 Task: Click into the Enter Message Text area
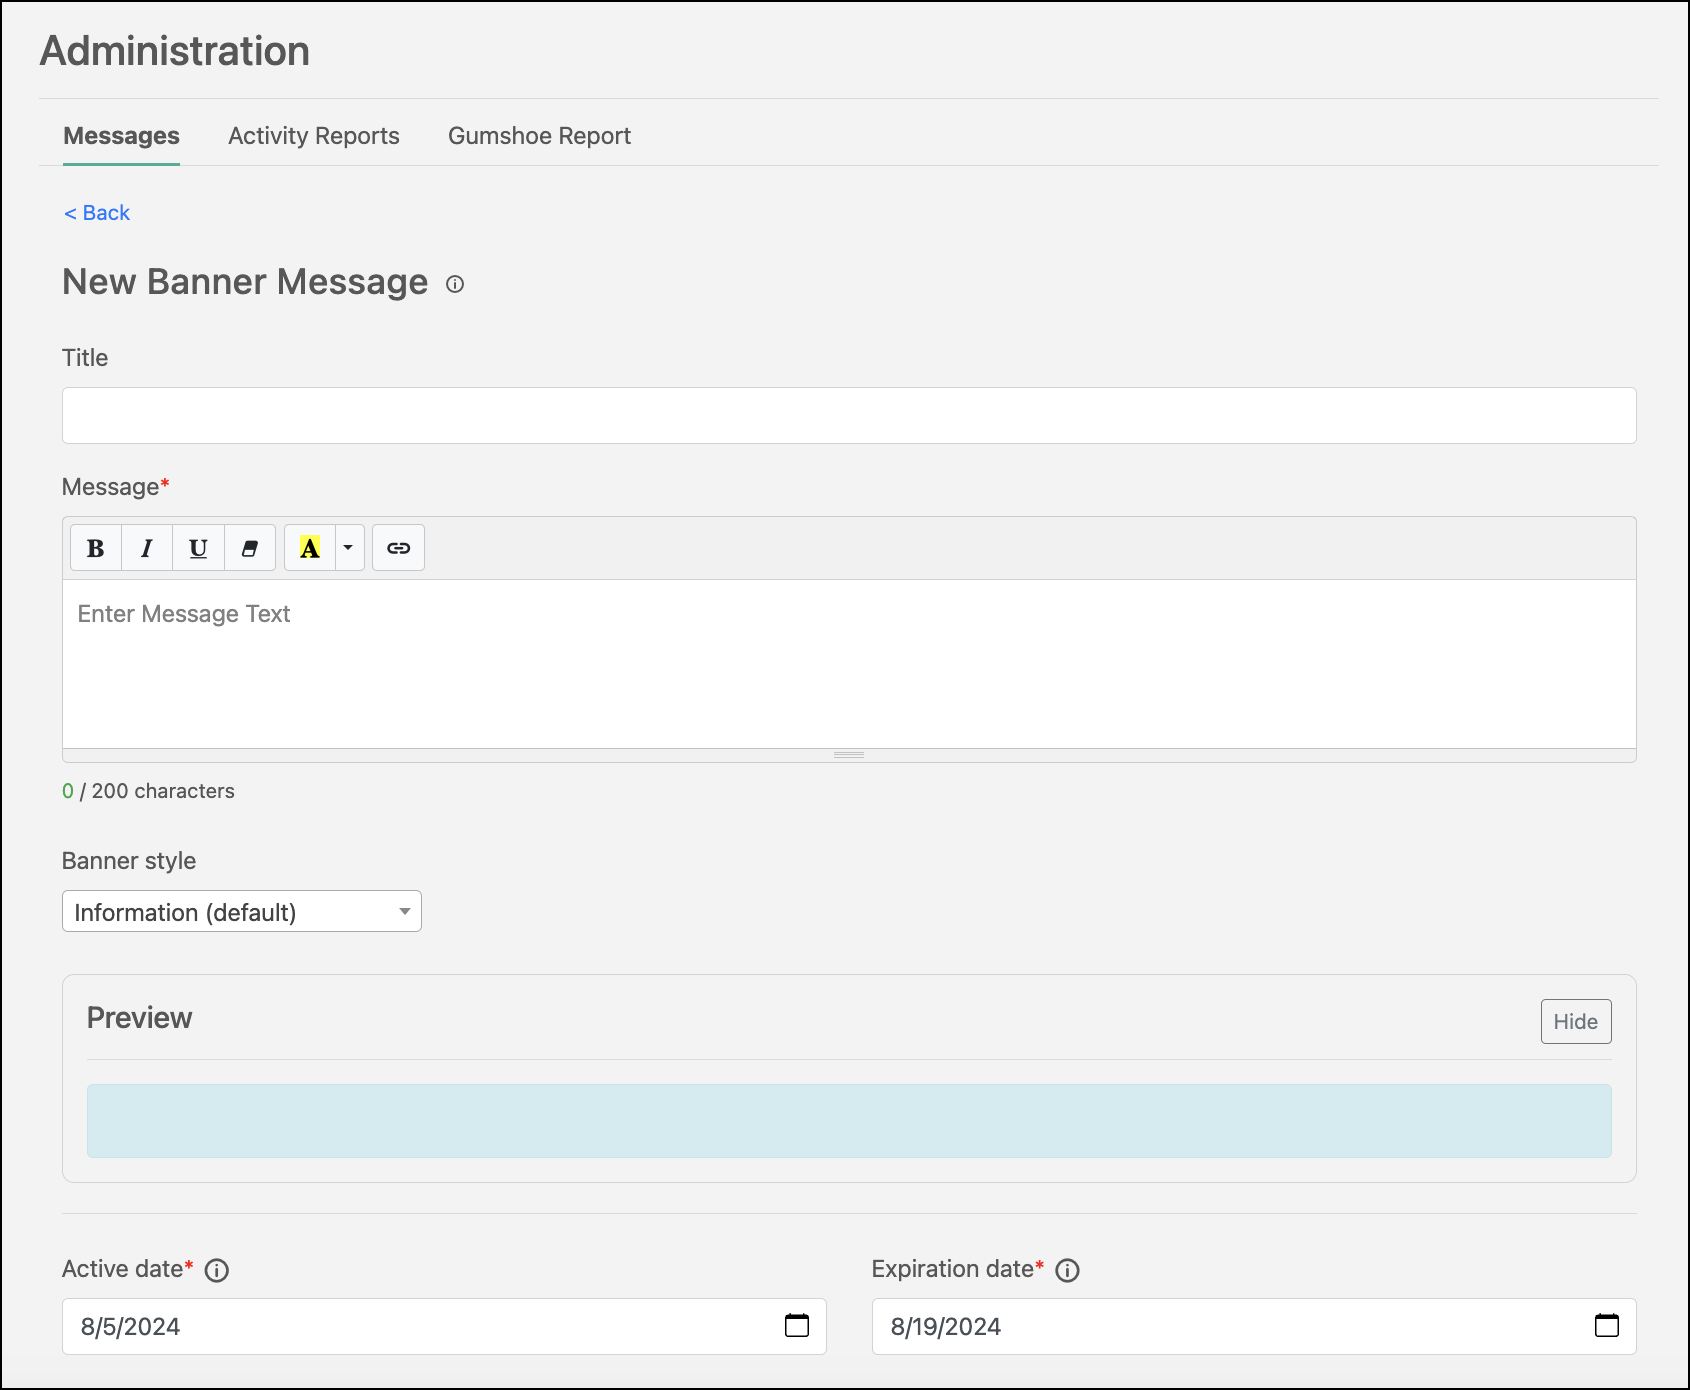tap(849, 664)
